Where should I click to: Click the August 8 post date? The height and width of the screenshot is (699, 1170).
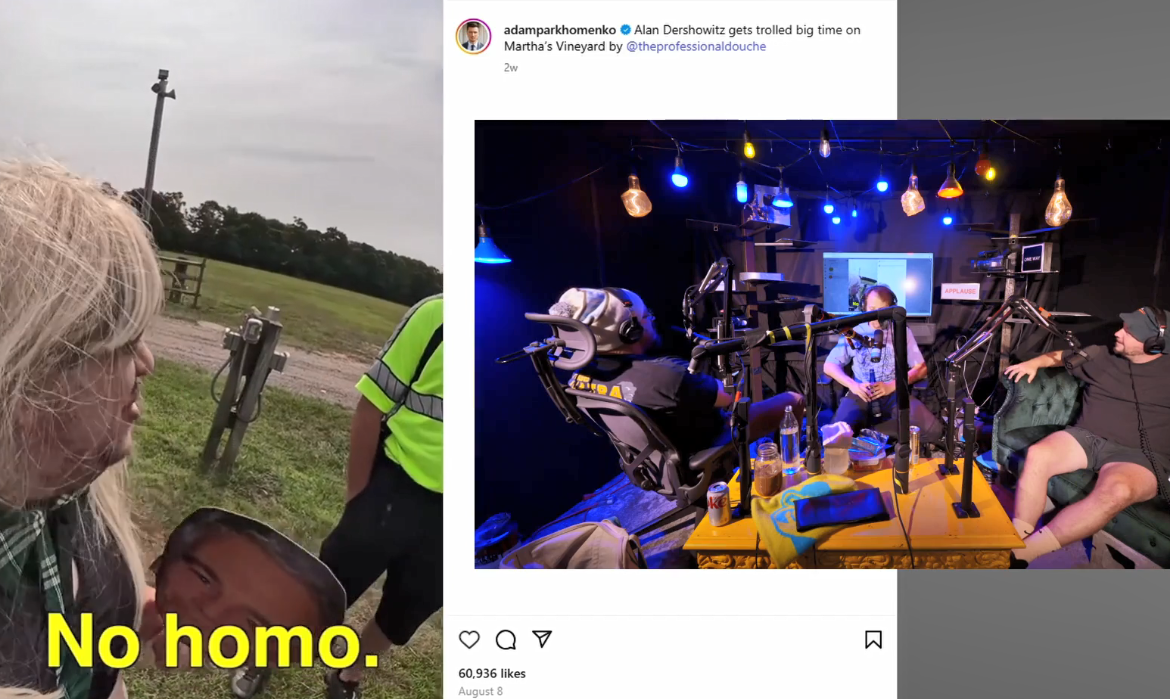[x=481, y=692]
